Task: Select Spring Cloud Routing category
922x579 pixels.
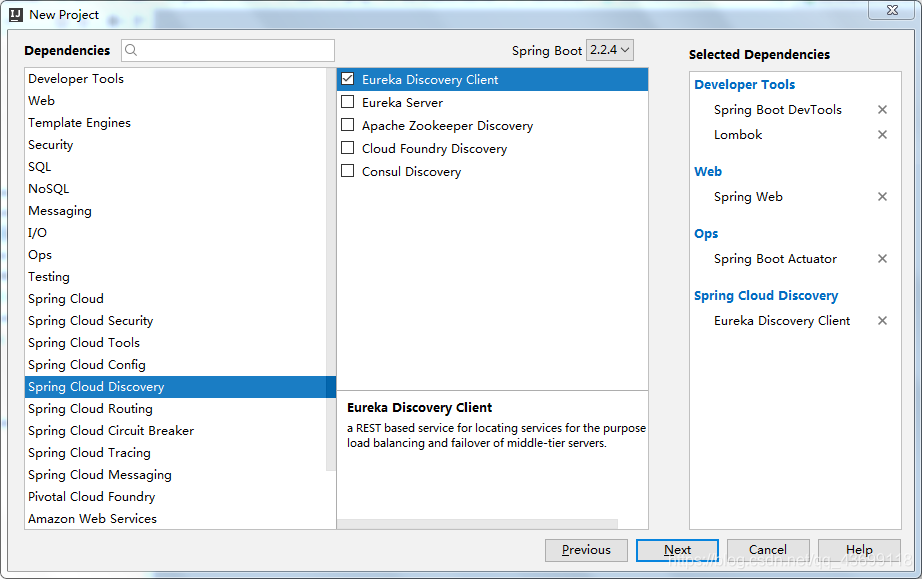Action: tap(176, 409)
